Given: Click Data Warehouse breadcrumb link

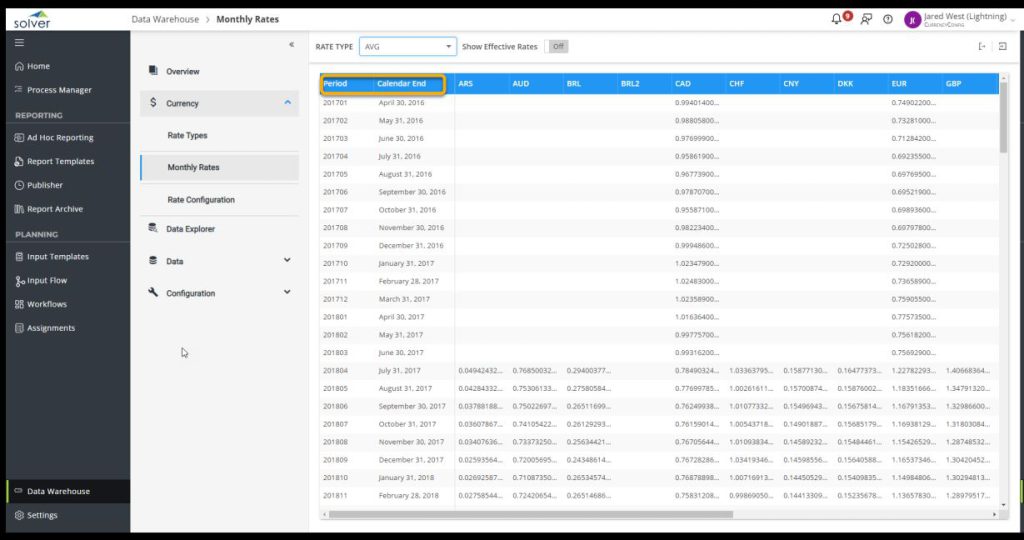Looking at the screenshot, I should tap(165, 19).
